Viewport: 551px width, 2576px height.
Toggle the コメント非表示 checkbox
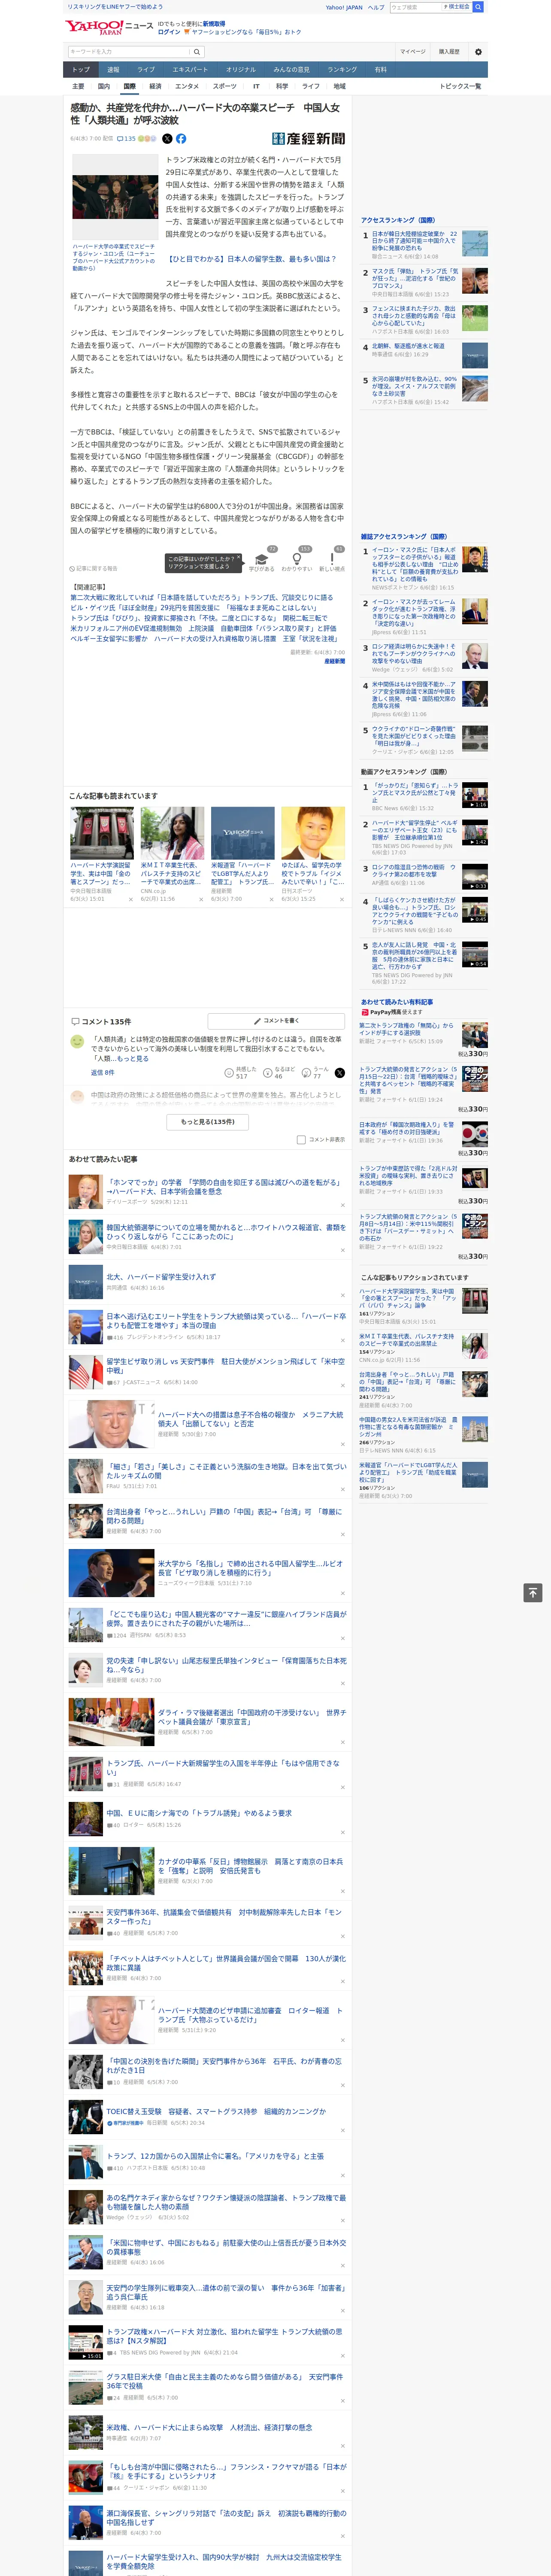301,1139
